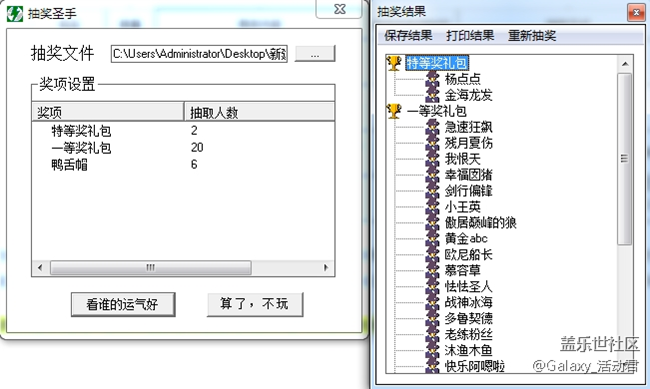This screenshot has width=650, height=389.
Task: Click the person icon next to 金海龙发
Action: coord(433,95)
